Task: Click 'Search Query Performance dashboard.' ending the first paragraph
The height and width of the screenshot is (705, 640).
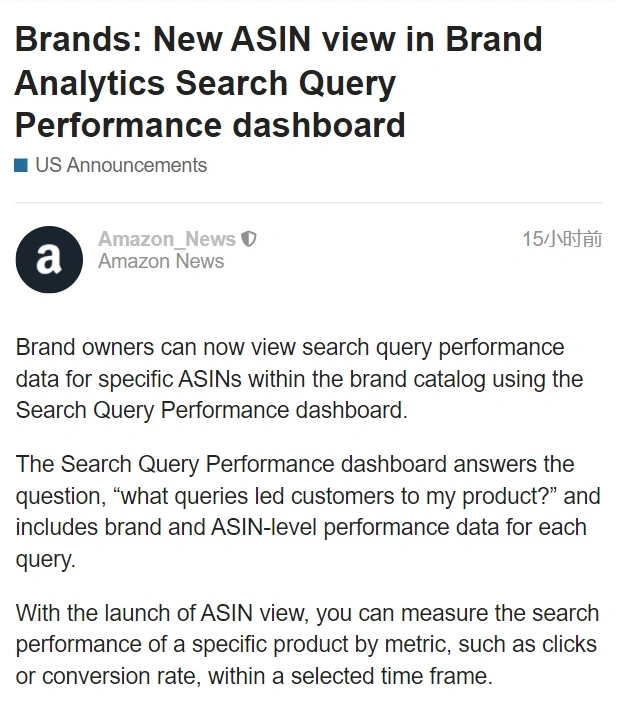Action: coord(211,410)
